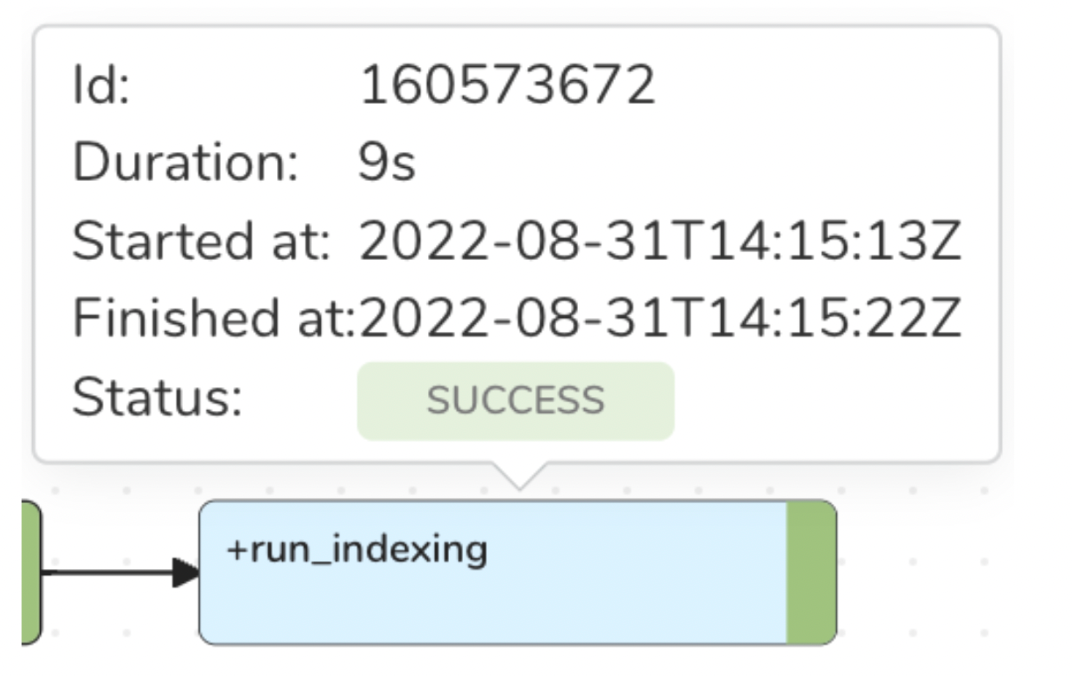The image size is (1072, 676).
Task: Click the Started at timestamp ending in 14:15:13Z
Action: pyautogui.click(x=660, y=241)
